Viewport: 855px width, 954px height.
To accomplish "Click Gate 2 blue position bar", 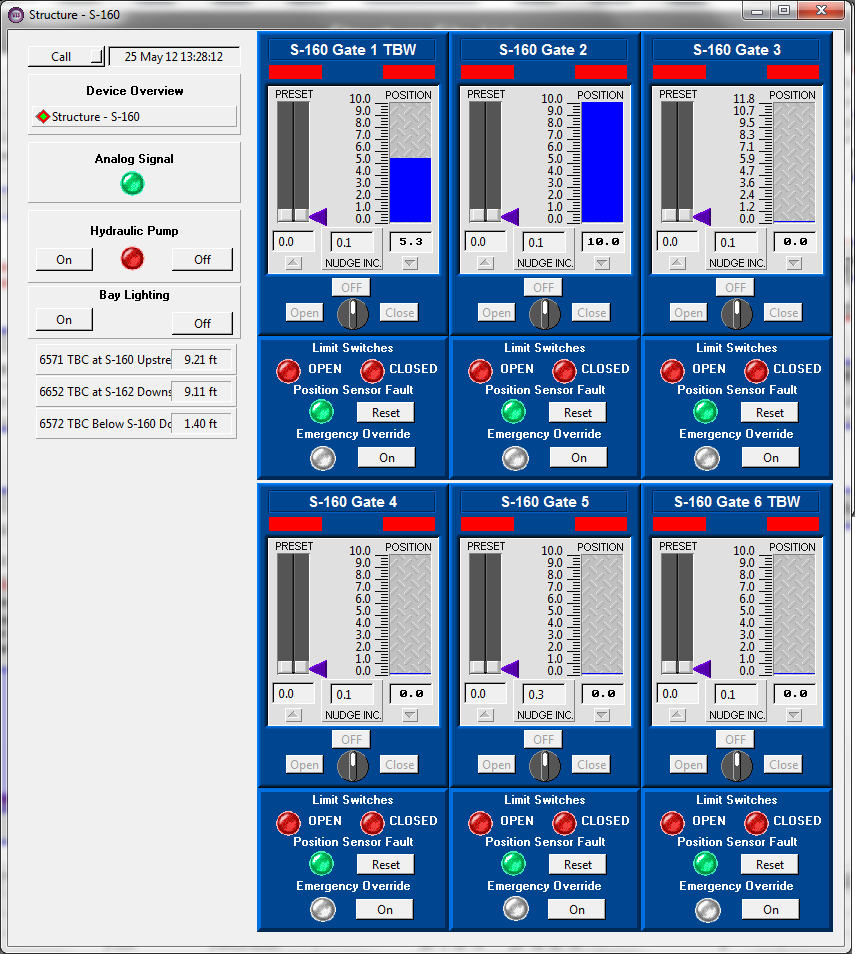I will tap(602, 162).
